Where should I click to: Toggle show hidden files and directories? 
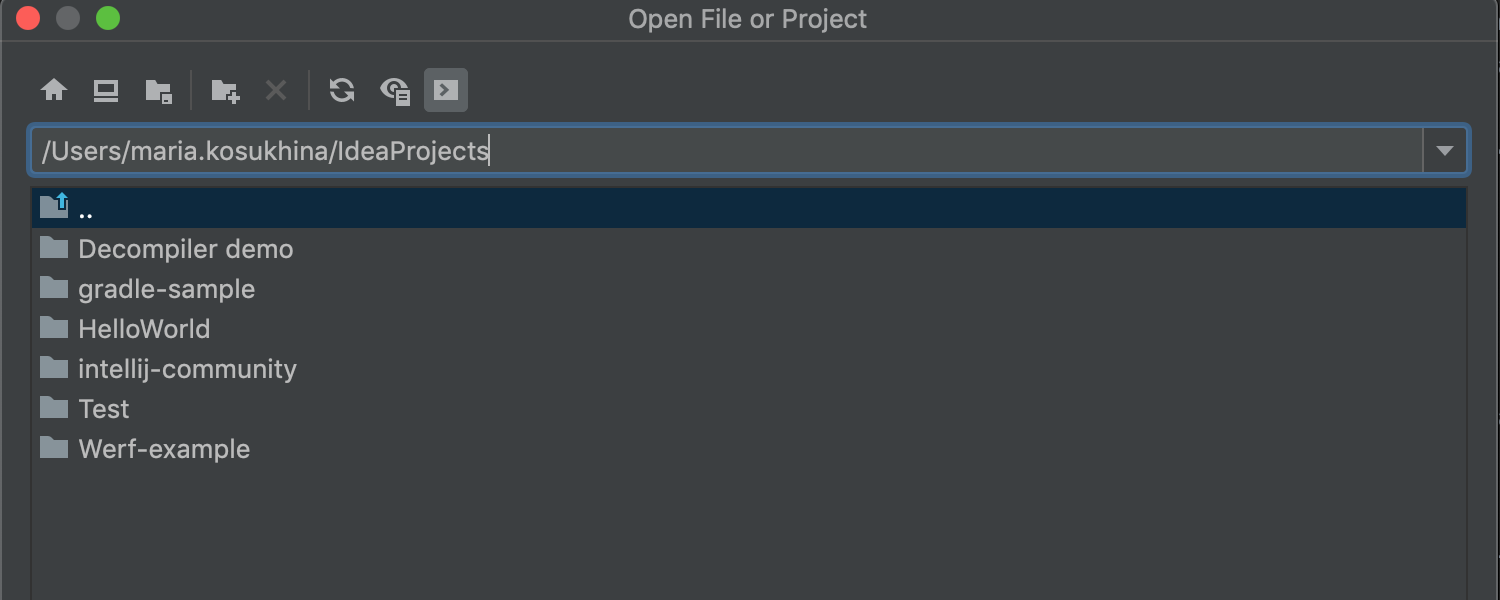point(395,91)
